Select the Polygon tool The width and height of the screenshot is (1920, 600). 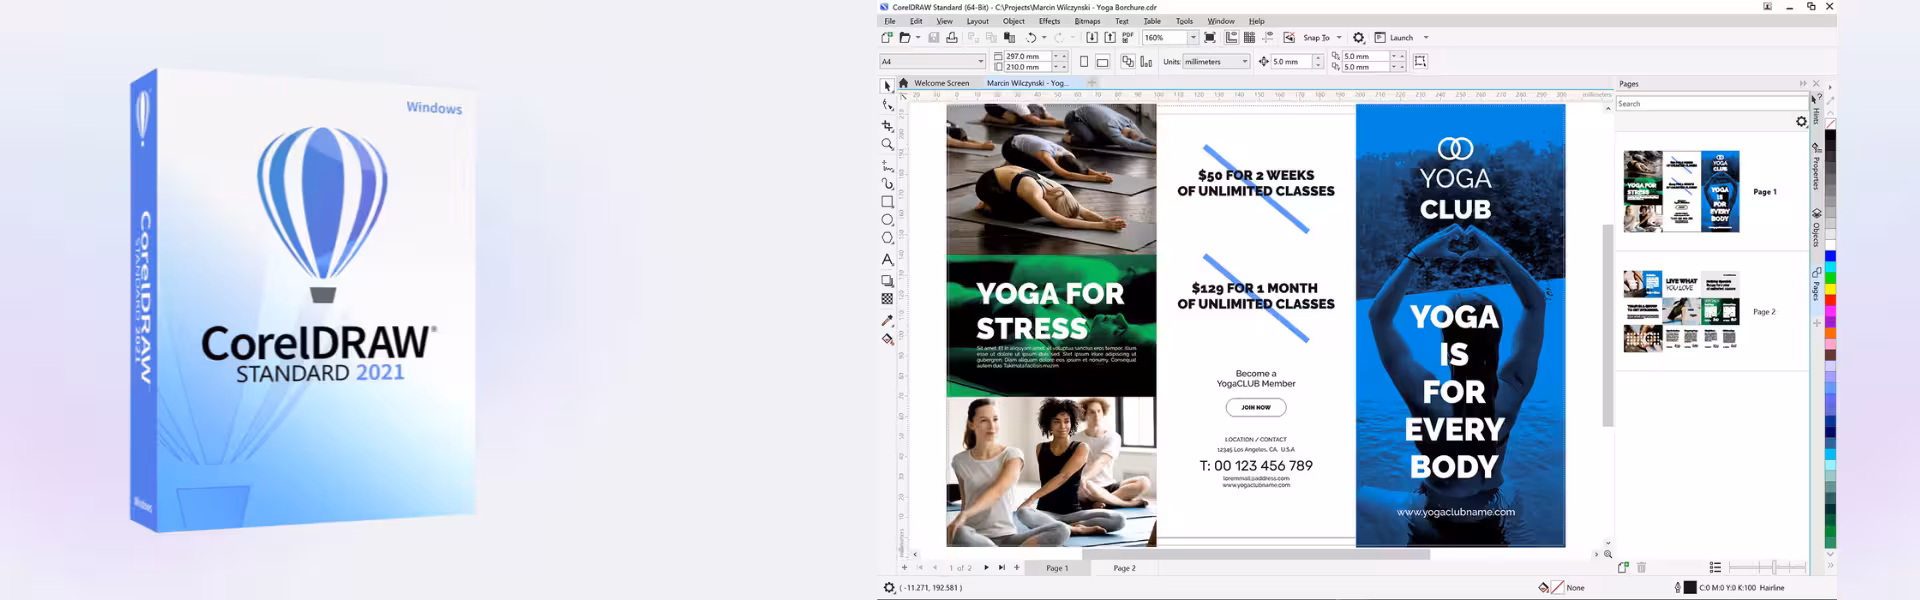coord(887,238)
